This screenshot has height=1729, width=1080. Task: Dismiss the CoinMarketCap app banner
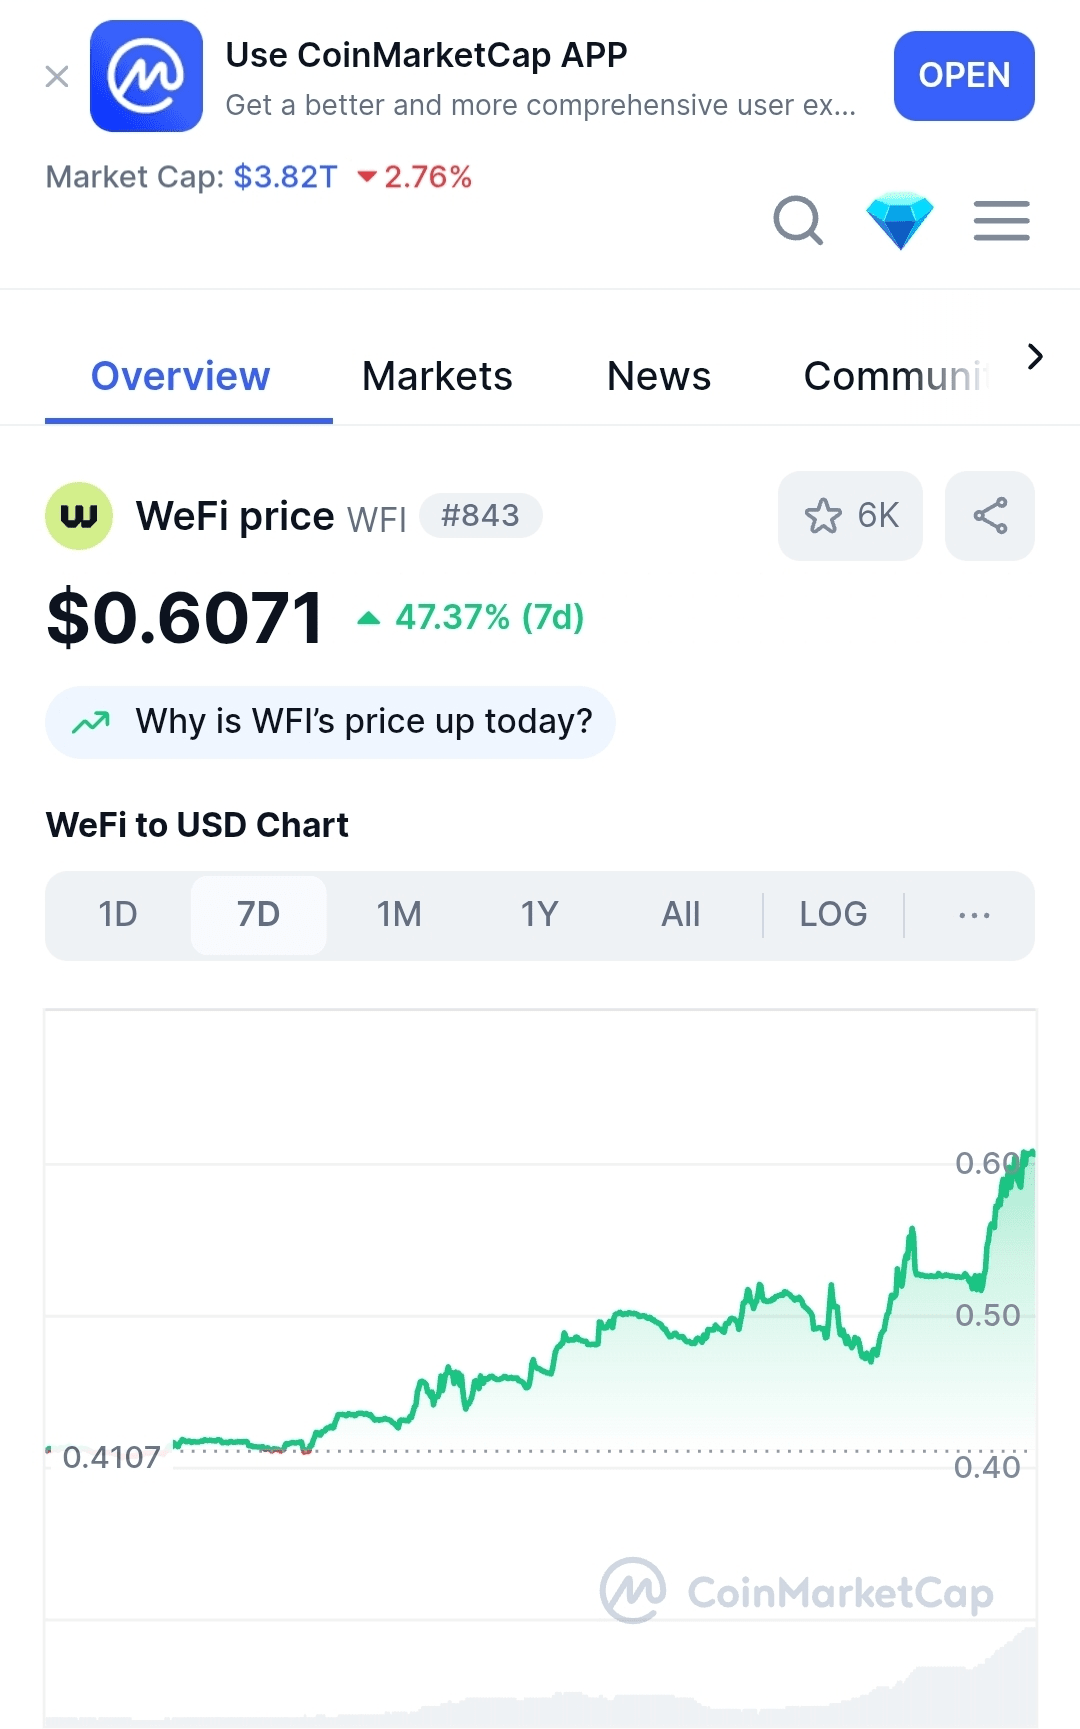click(x=57, y=76)
